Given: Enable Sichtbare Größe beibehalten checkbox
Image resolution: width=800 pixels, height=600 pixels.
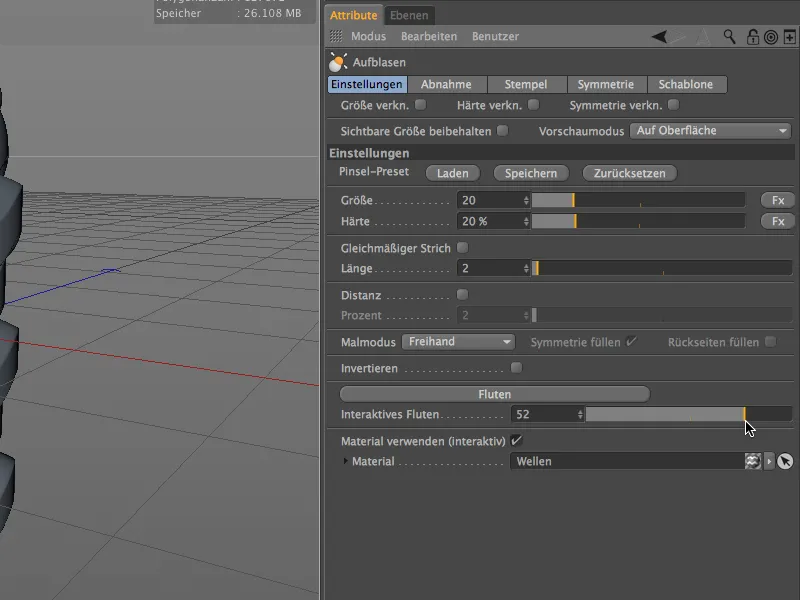Looking at the screenshot, I should [503, 131].
